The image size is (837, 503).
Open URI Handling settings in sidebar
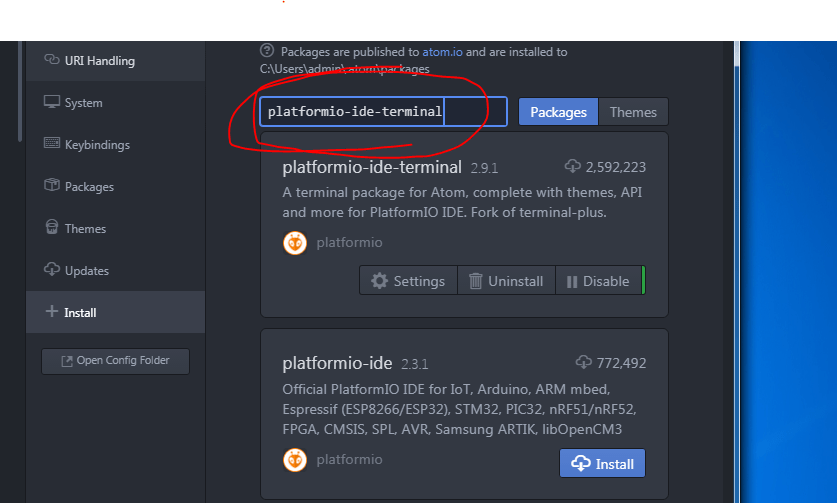point(115,61)
